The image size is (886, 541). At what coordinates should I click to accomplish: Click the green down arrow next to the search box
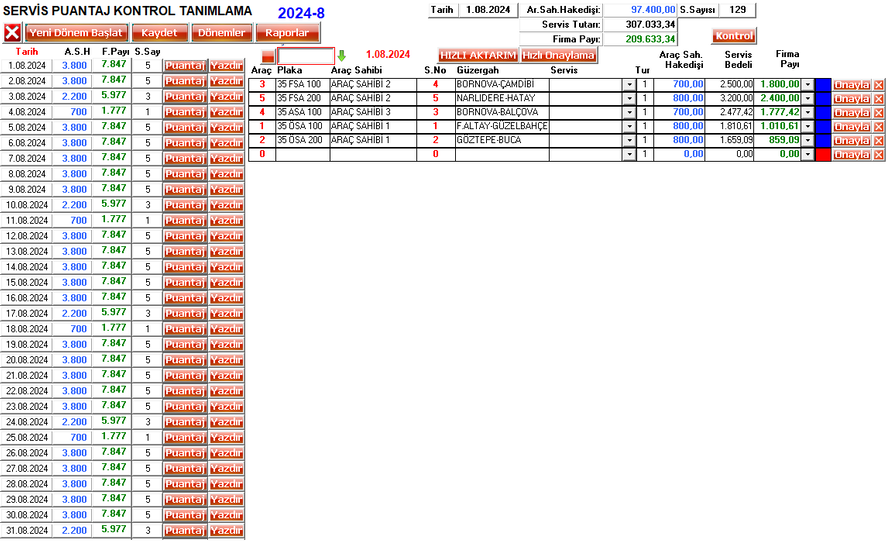pos(341,56)
